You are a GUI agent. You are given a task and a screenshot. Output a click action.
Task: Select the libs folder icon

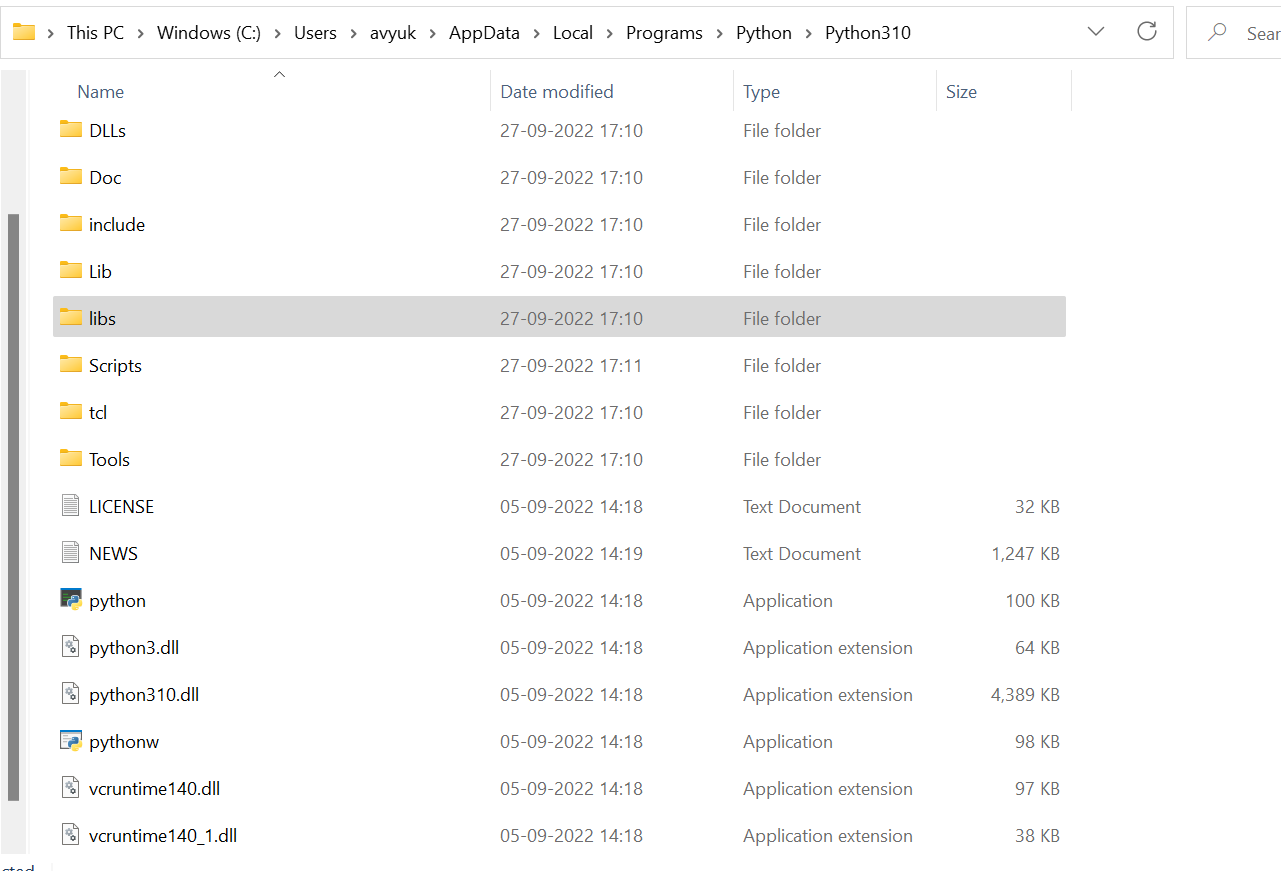click(70, 318)
